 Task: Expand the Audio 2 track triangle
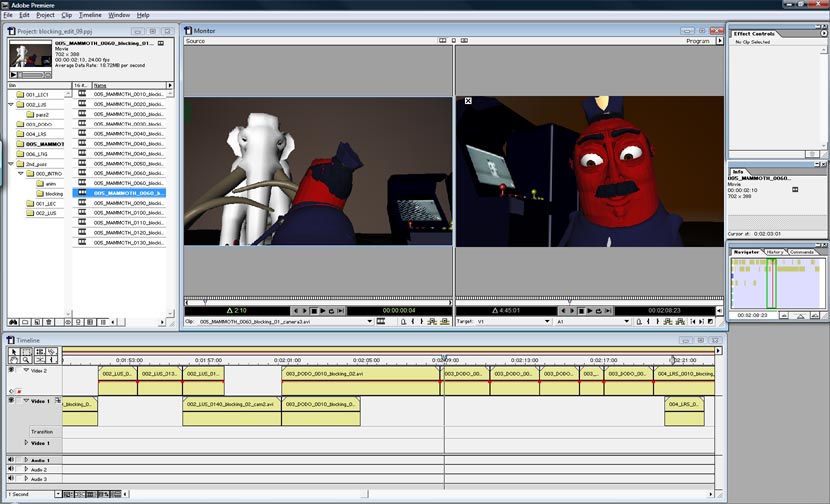pos(26,469)
